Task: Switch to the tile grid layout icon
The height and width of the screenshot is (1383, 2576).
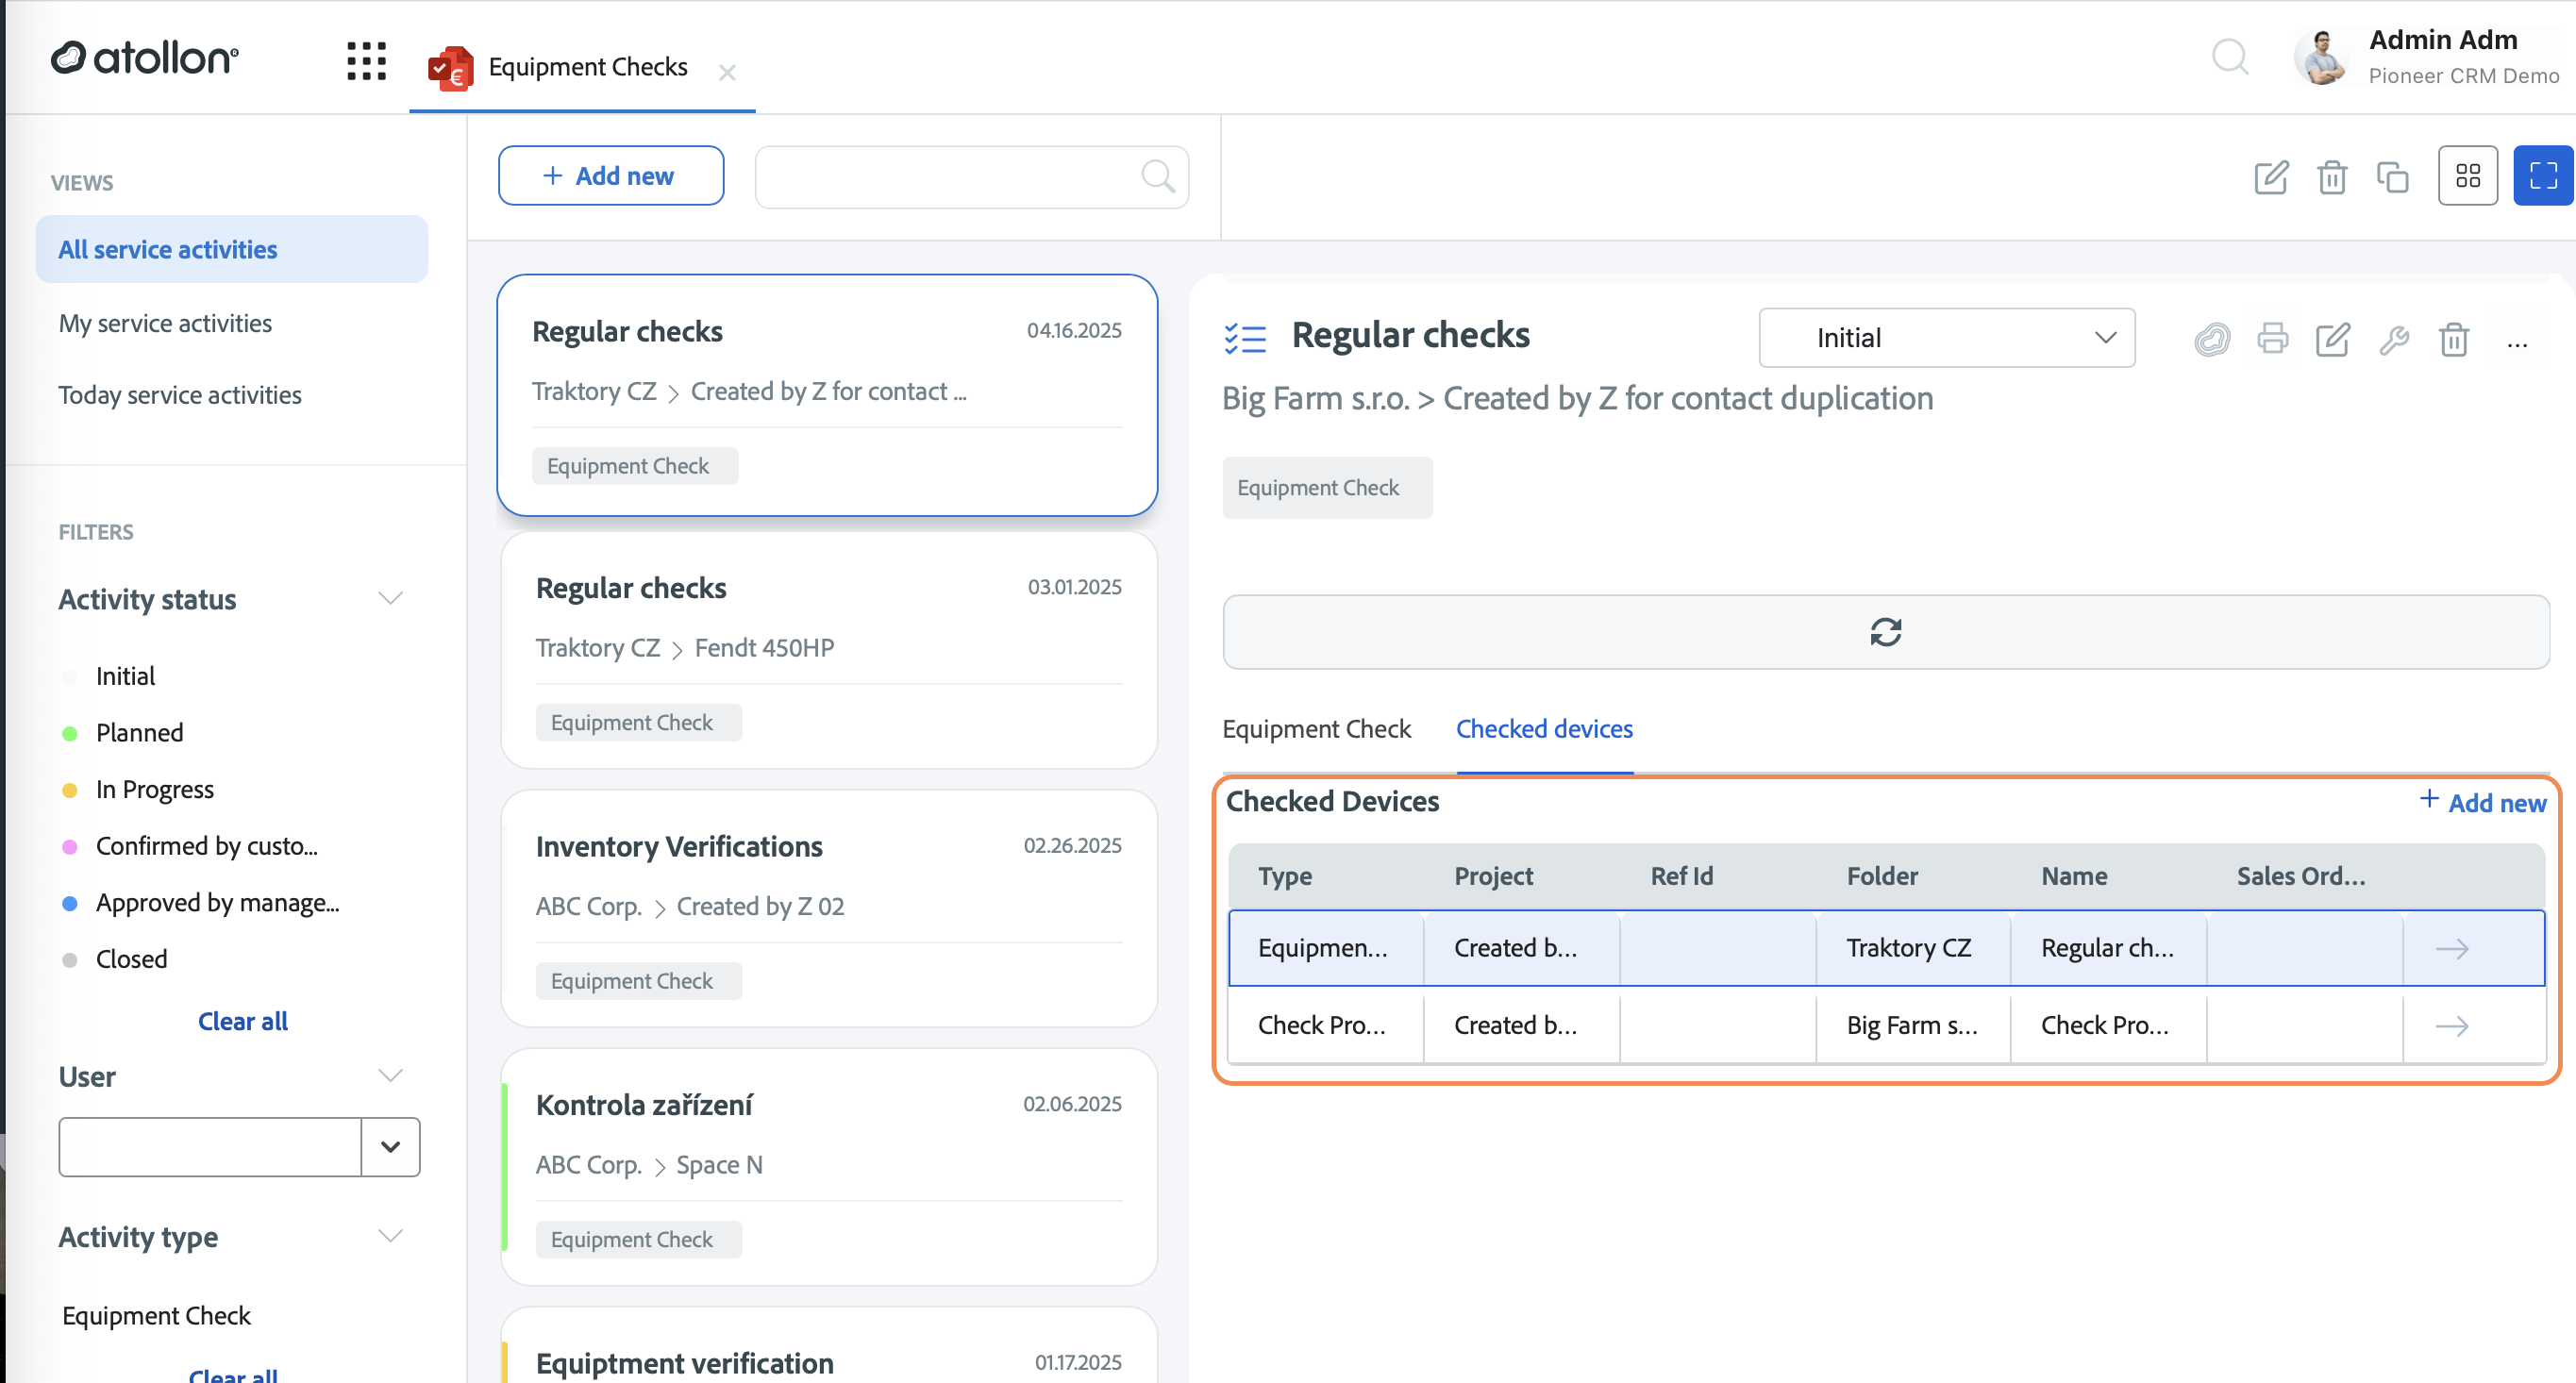Action: point(2467,176)
